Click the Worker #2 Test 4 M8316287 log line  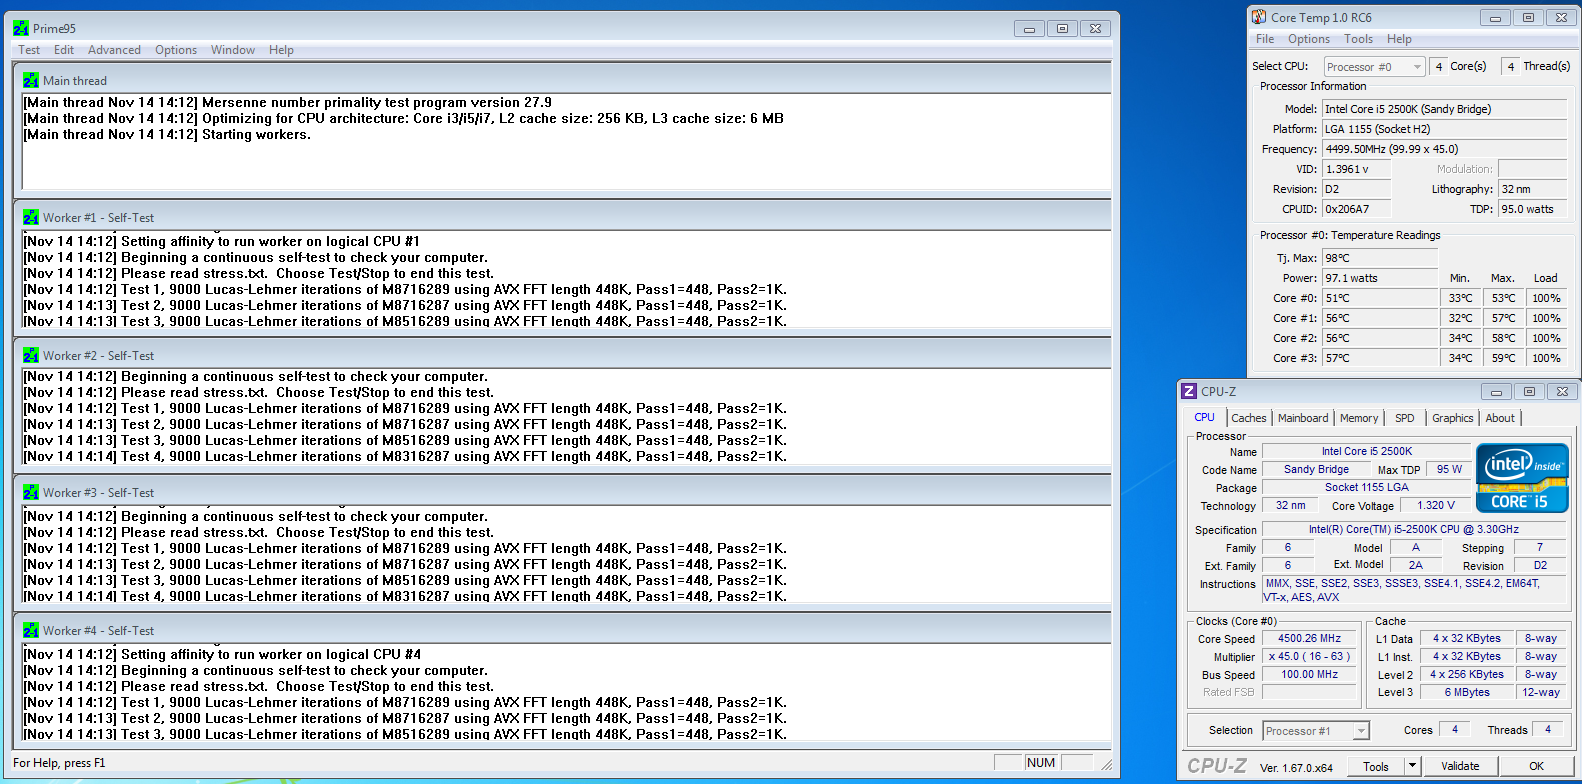click(405, 456)
